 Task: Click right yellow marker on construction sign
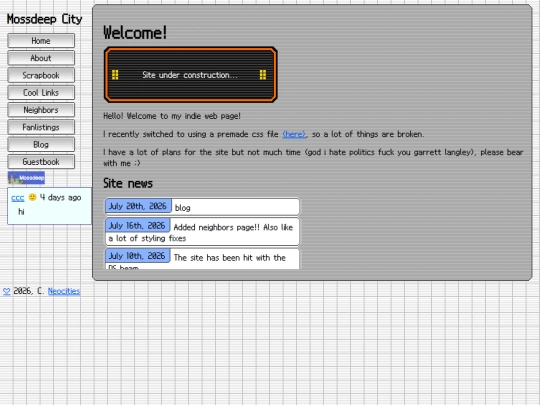tap(263, 75)
